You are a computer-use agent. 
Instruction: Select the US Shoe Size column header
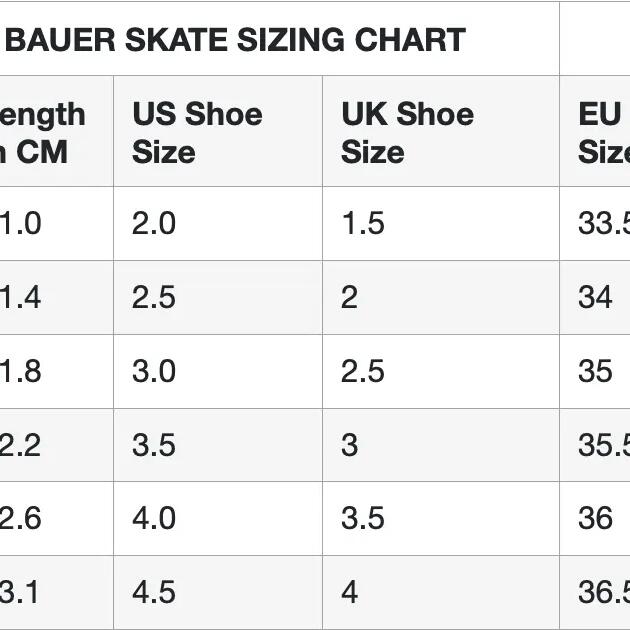pos(218,131)
